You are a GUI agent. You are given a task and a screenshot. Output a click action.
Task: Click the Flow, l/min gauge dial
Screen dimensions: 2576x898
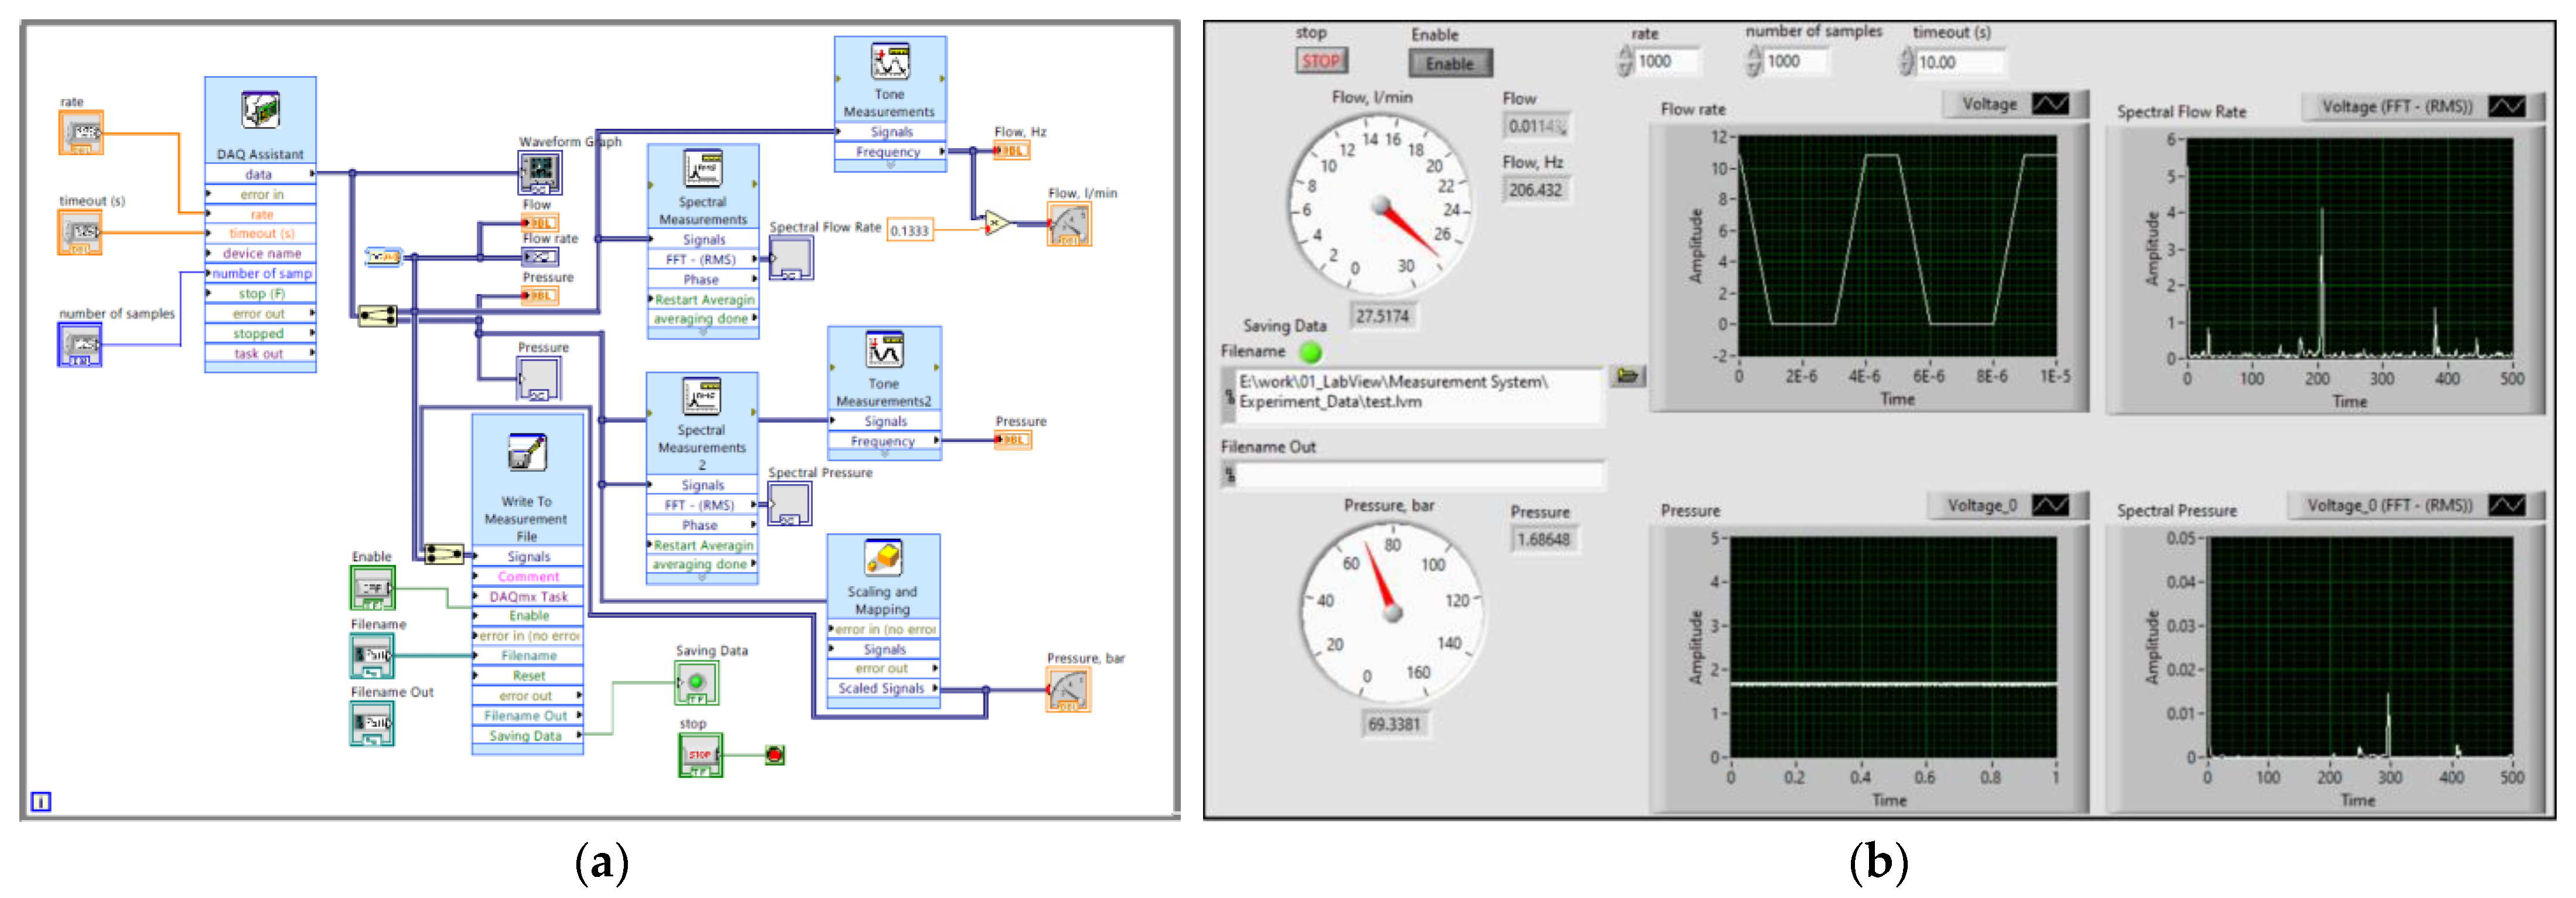[1380, 204]
